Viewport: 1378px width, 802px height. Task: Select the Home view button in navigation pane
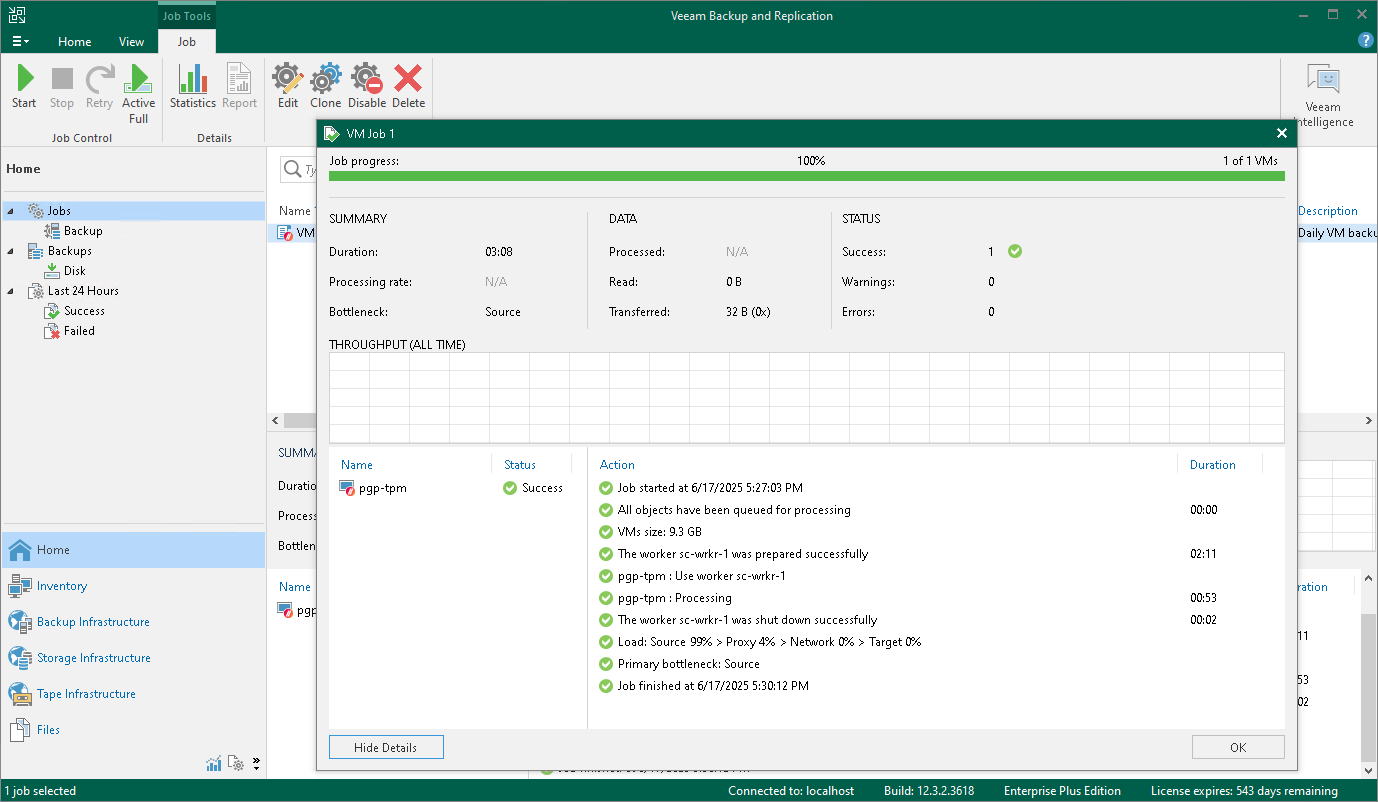[x=133, y=550]
